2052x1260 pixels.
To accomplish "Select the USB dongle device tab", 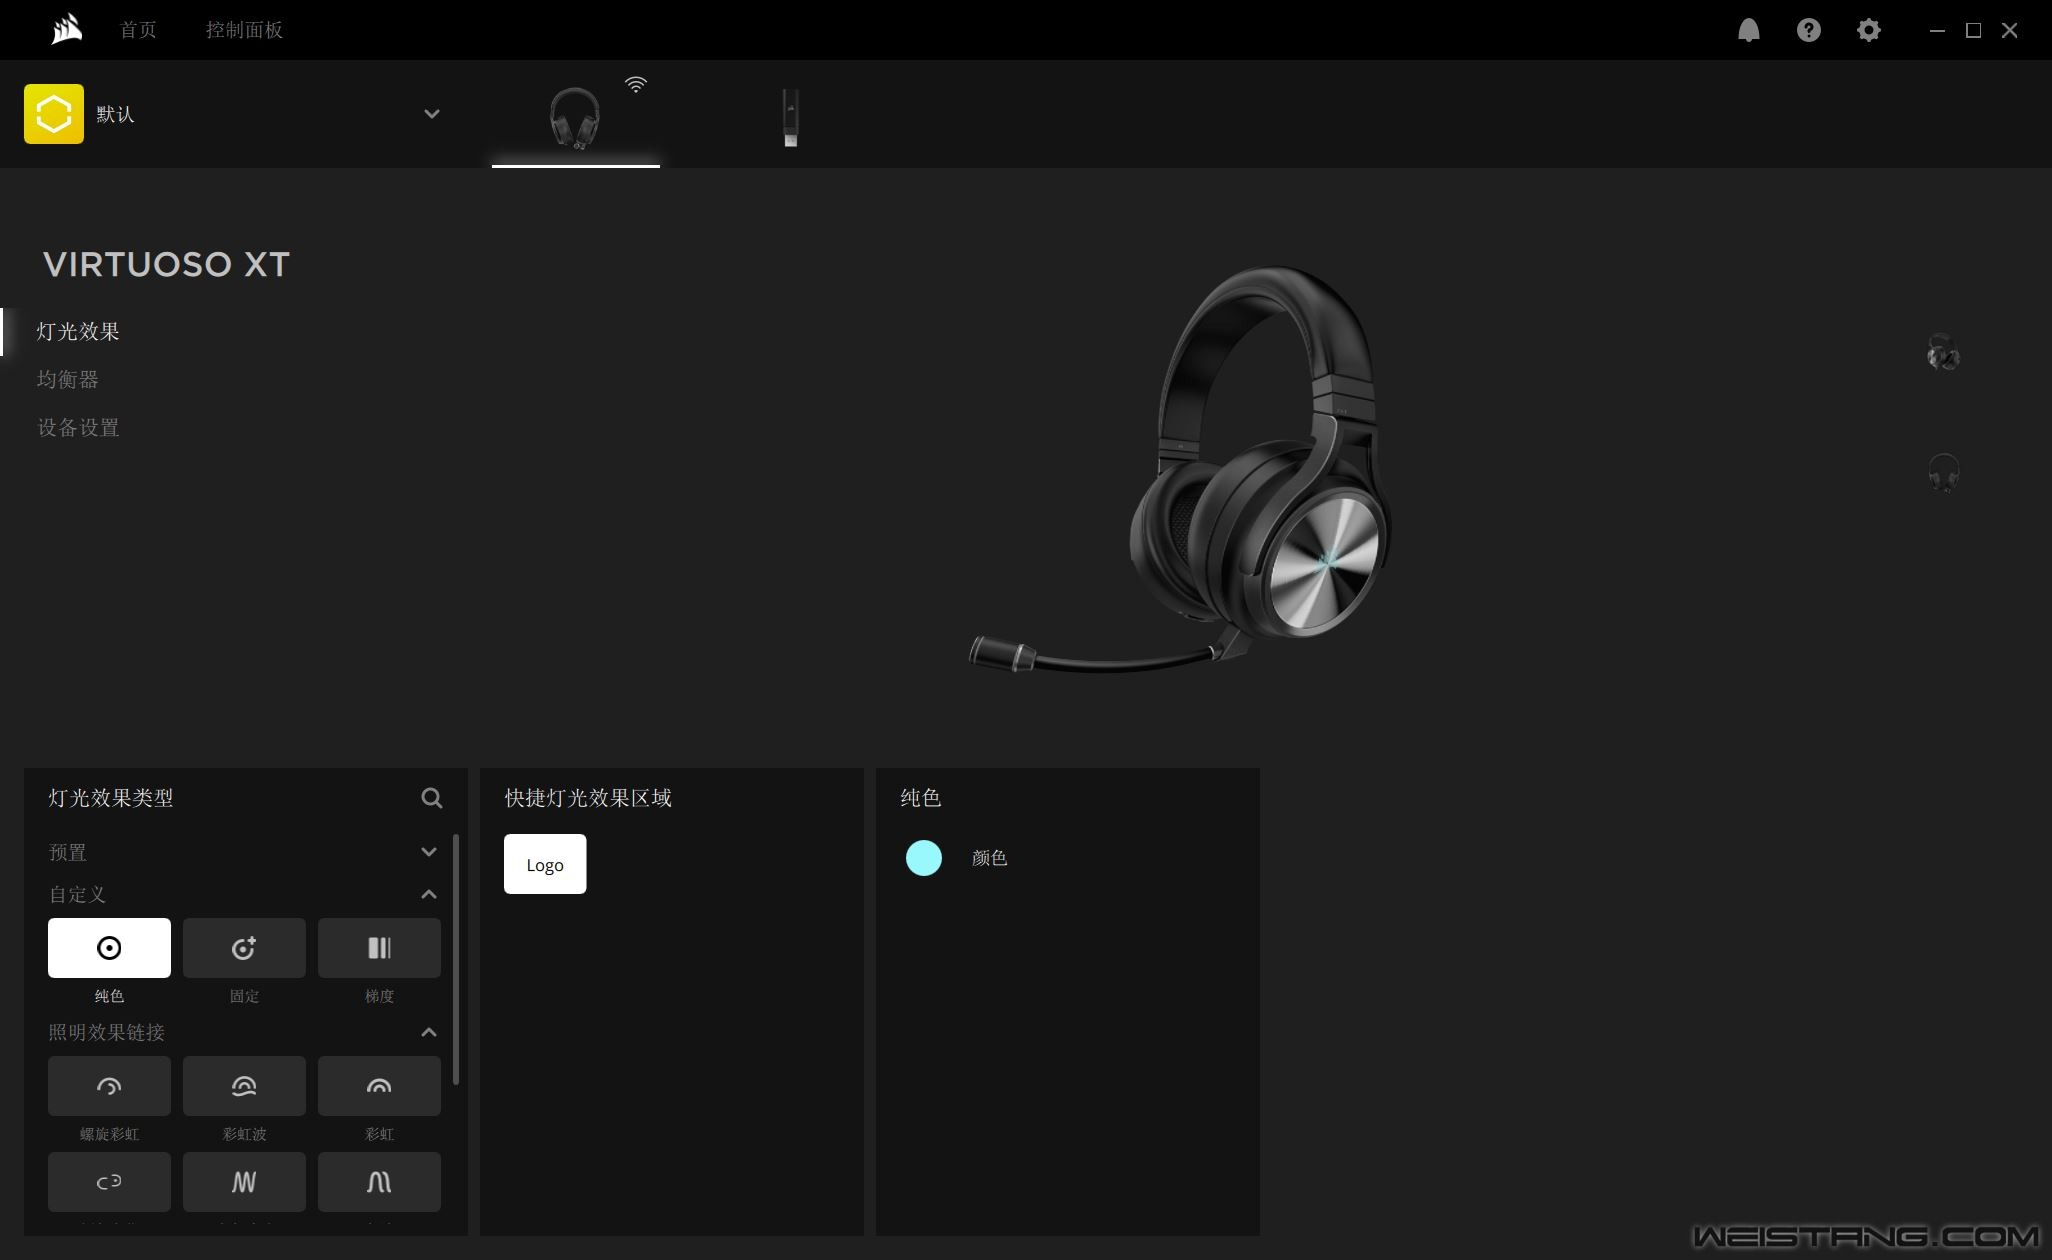I will click(790, 118).
